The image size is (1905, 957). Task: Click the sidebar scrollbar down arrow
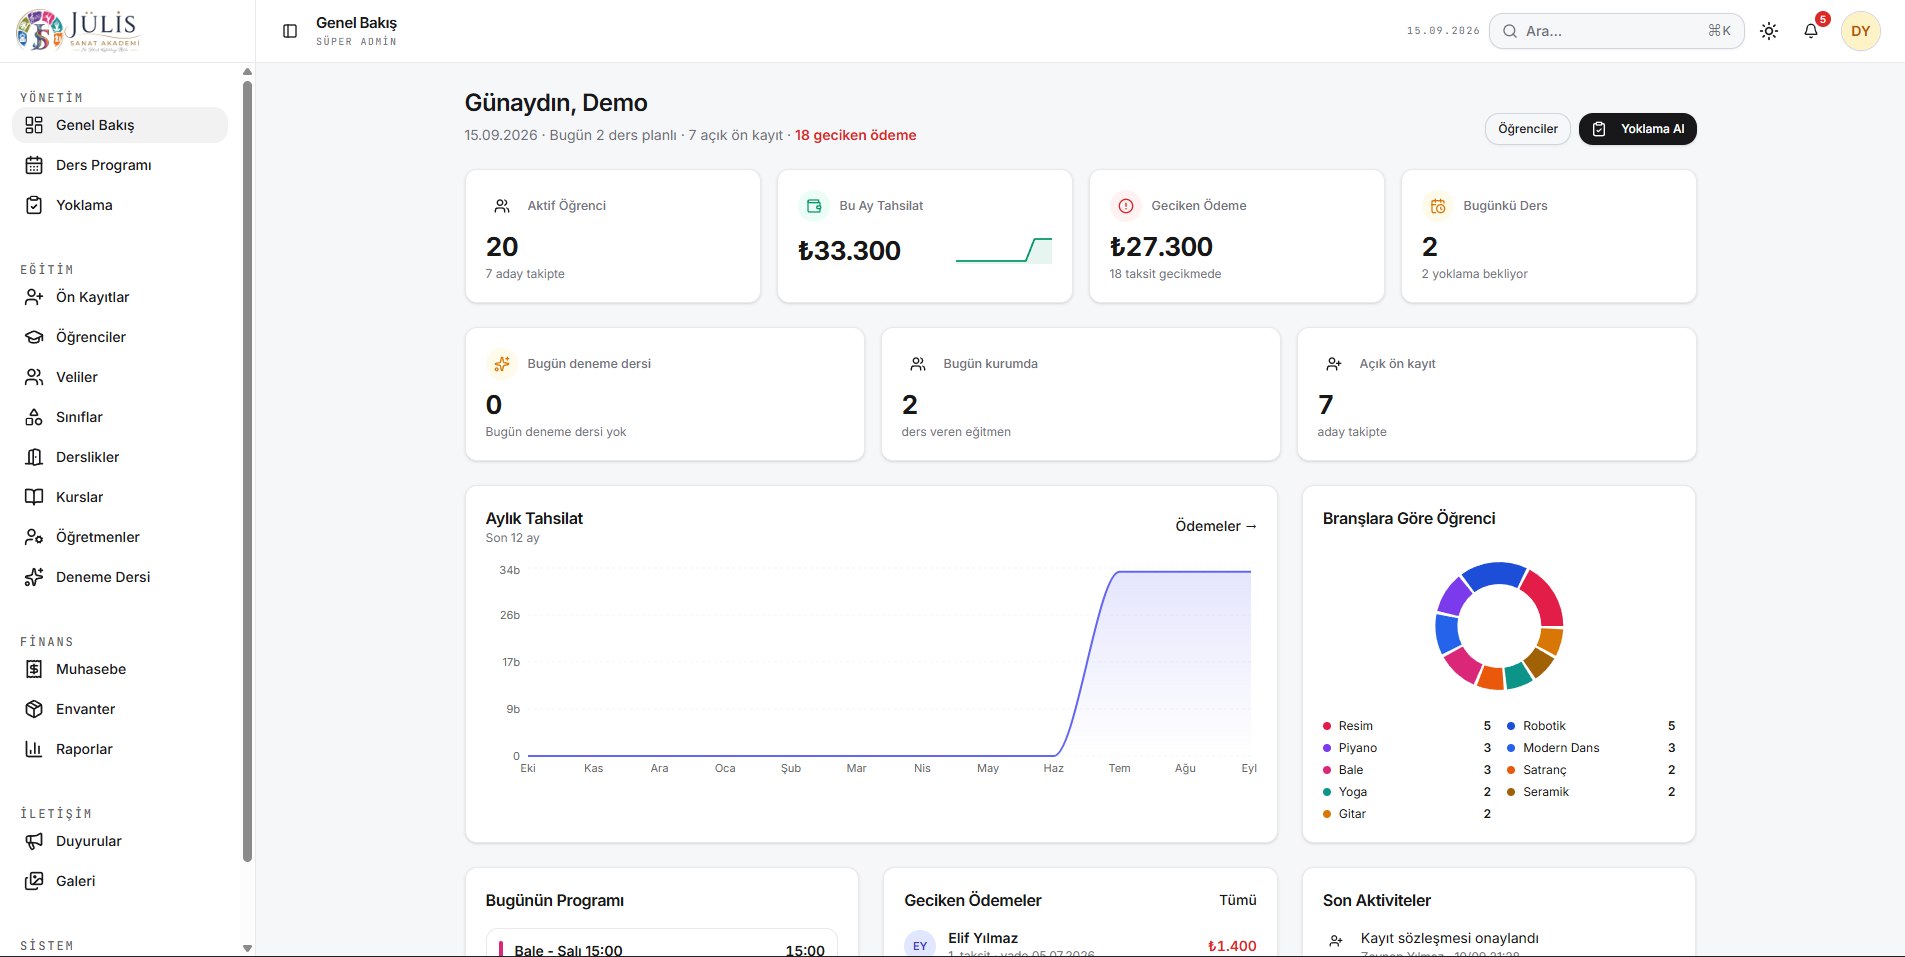[247, 948]
